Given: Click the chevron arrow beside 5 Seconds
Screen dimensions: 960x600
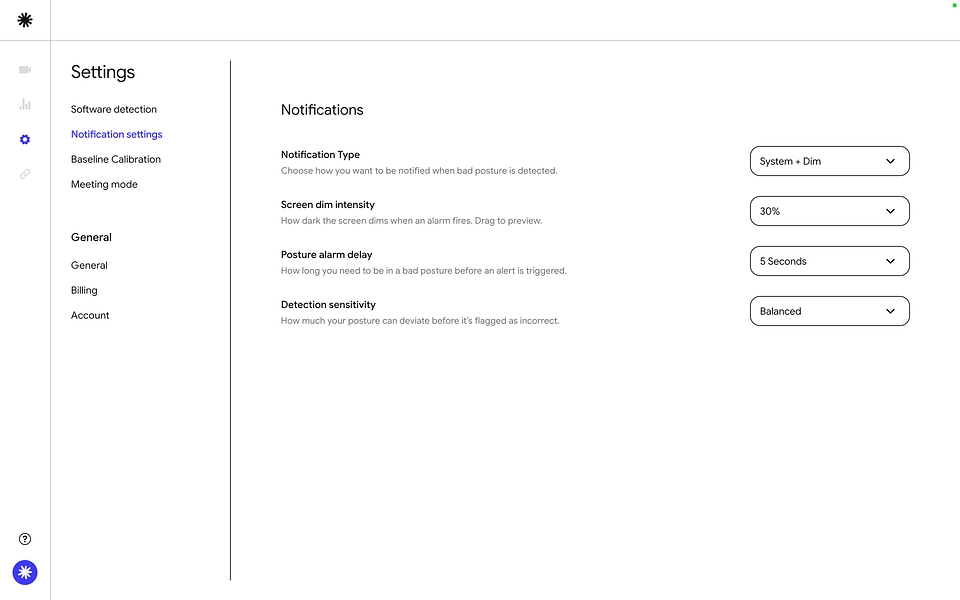Looking at the screenshot, I should [890, 261].
